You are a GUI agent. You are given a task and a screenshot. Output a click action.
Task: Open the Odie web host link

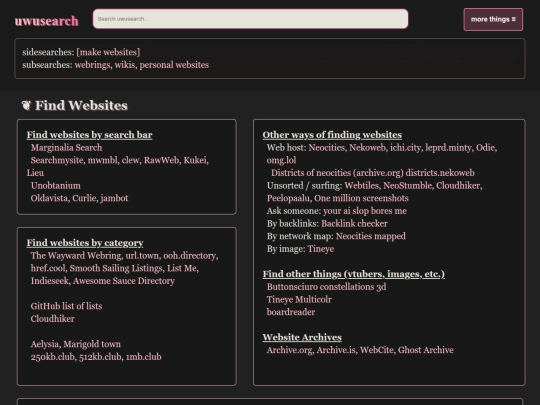(485, 147)
